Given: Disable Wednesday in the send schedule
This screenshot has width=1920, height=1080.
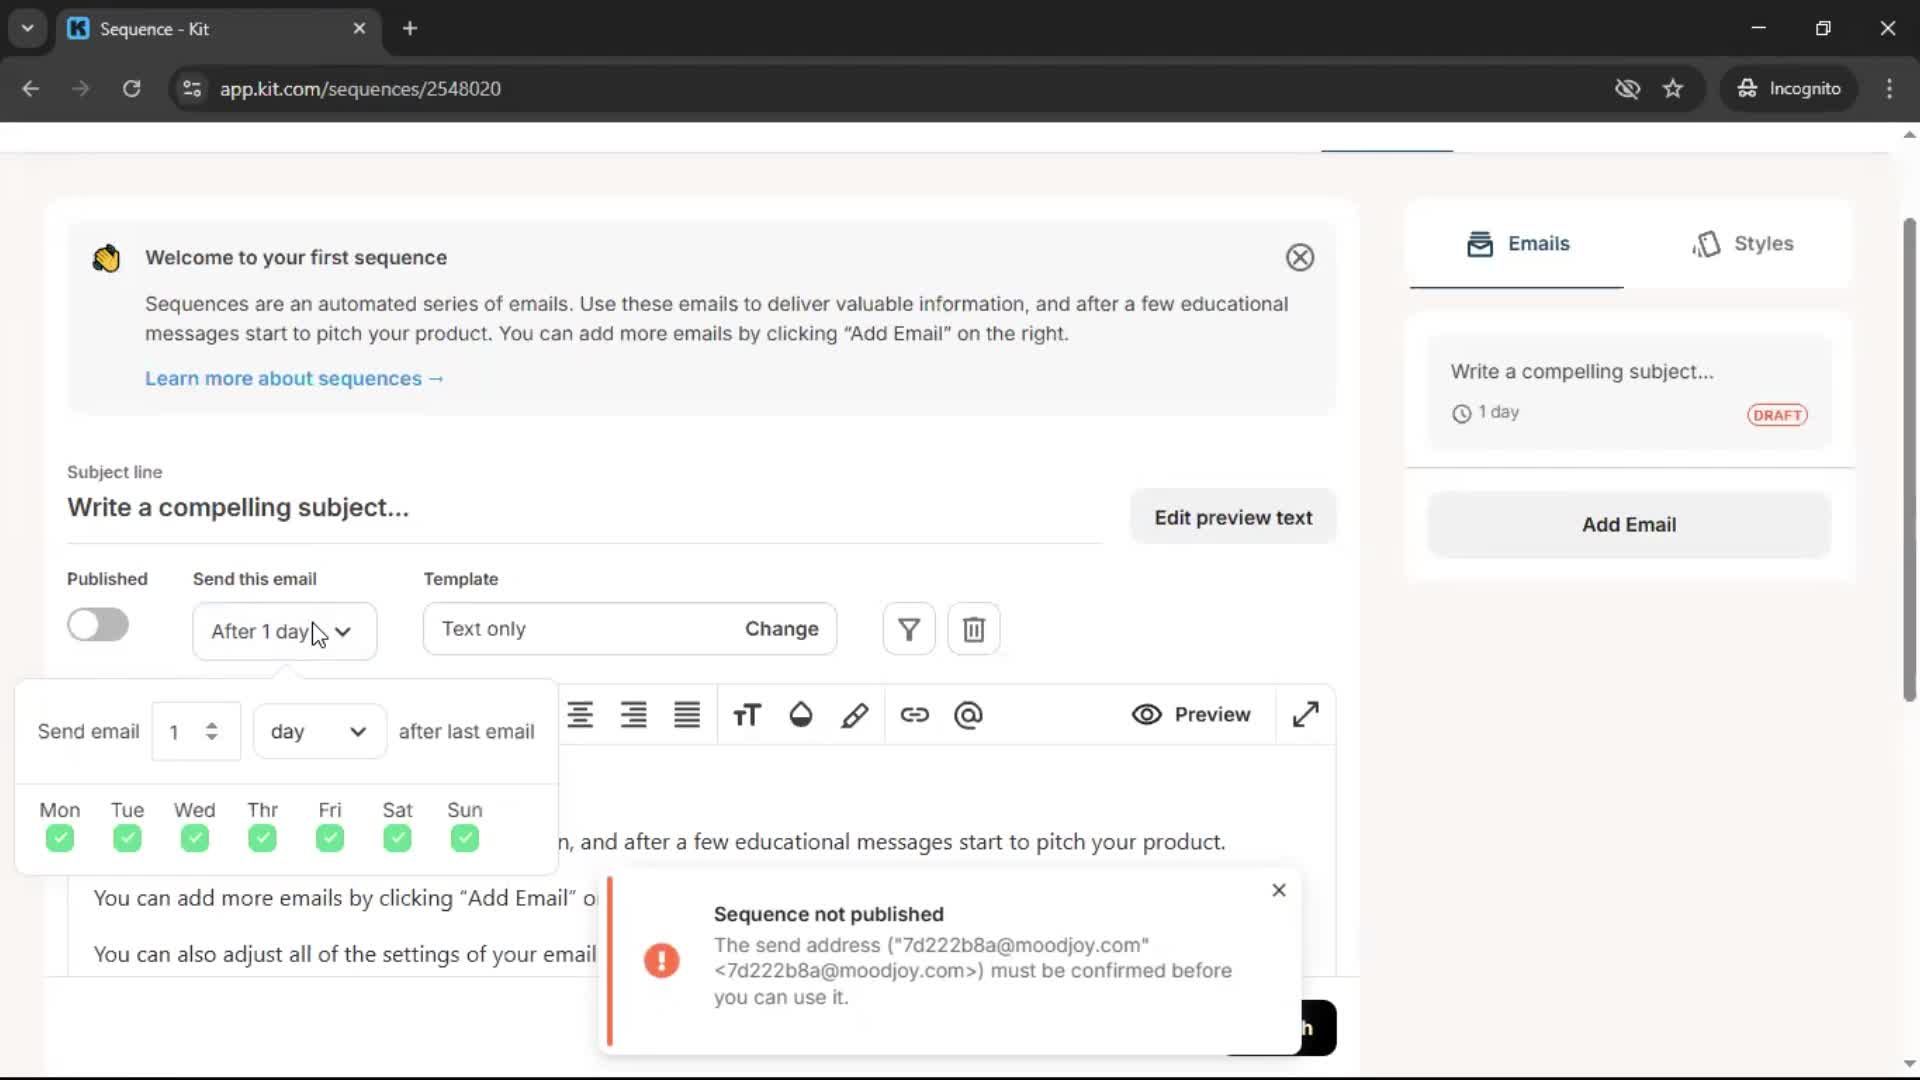Looking at the screenshot, I should point(194,838).
